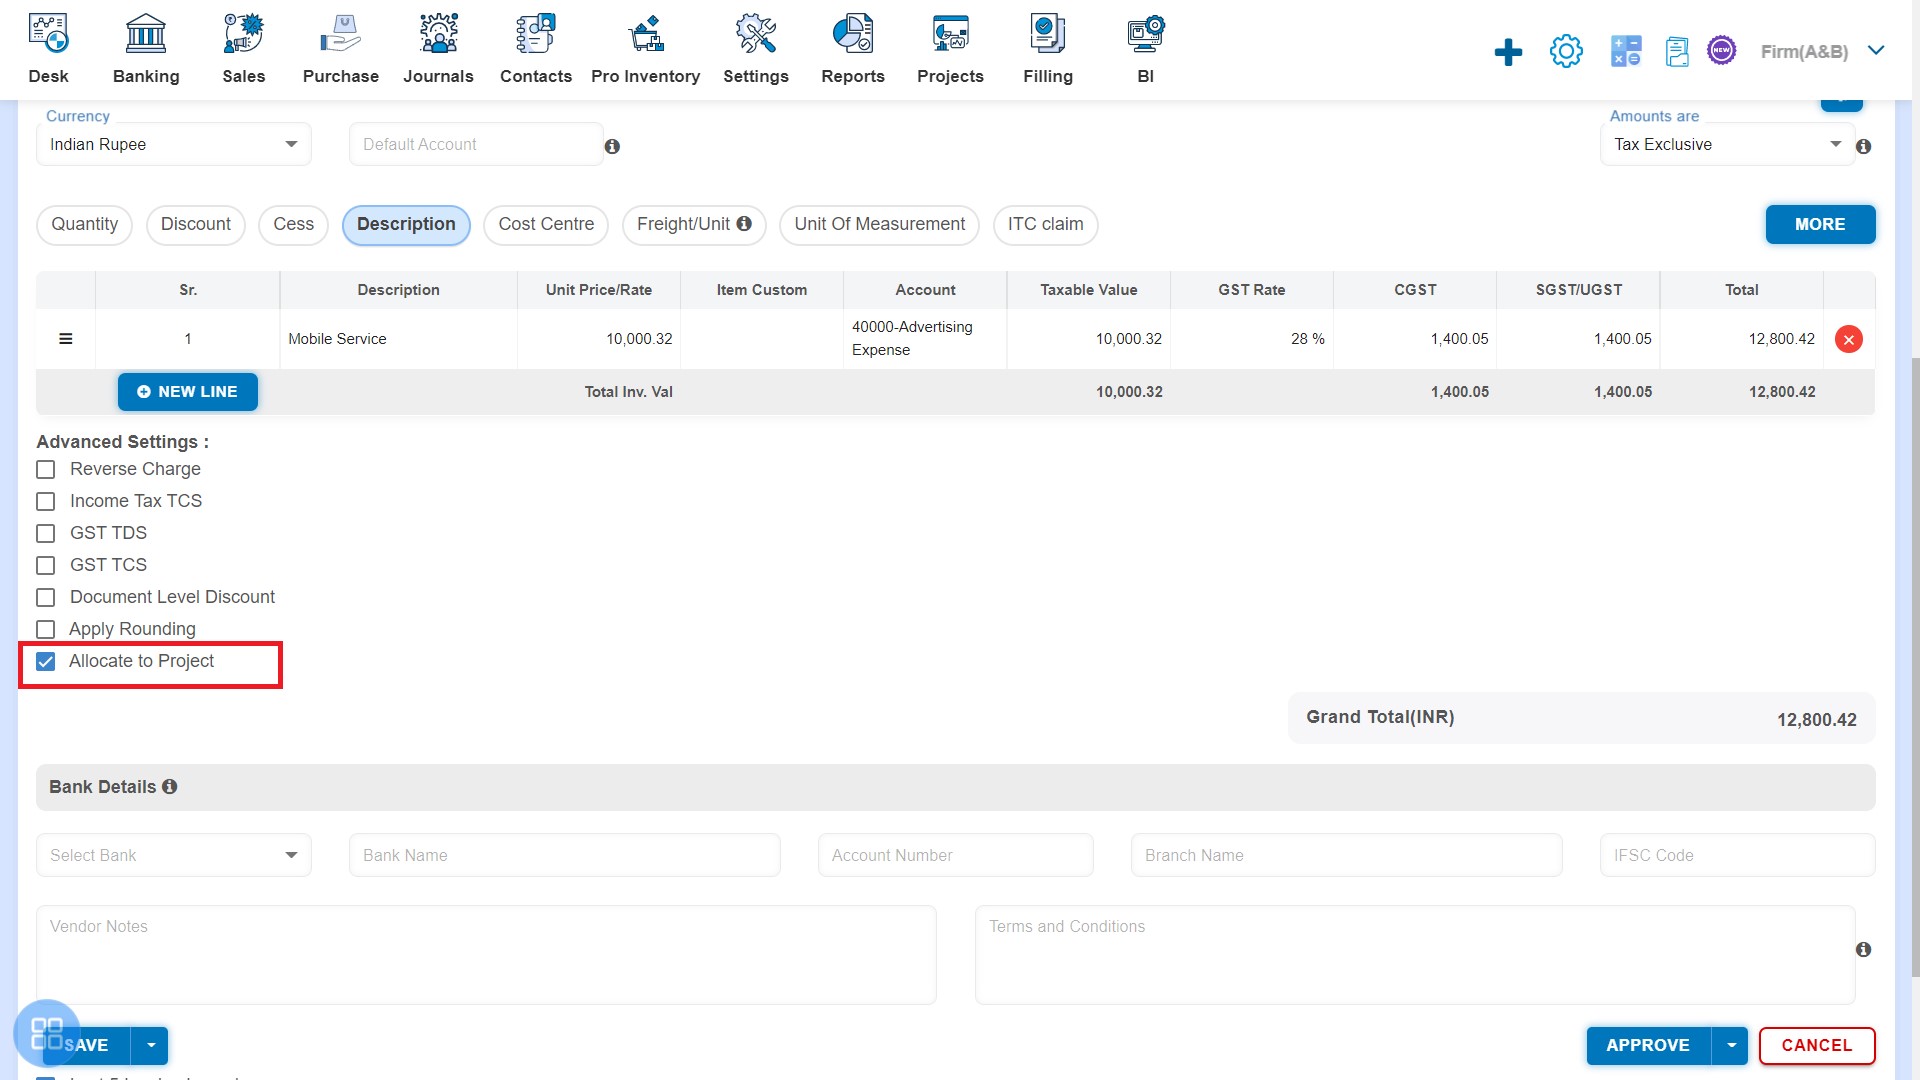The width and height of the screenshot is (1920, 1080).
Task: Toggle the Reverse Charge checkbox
Action: (x=47, y=468)
